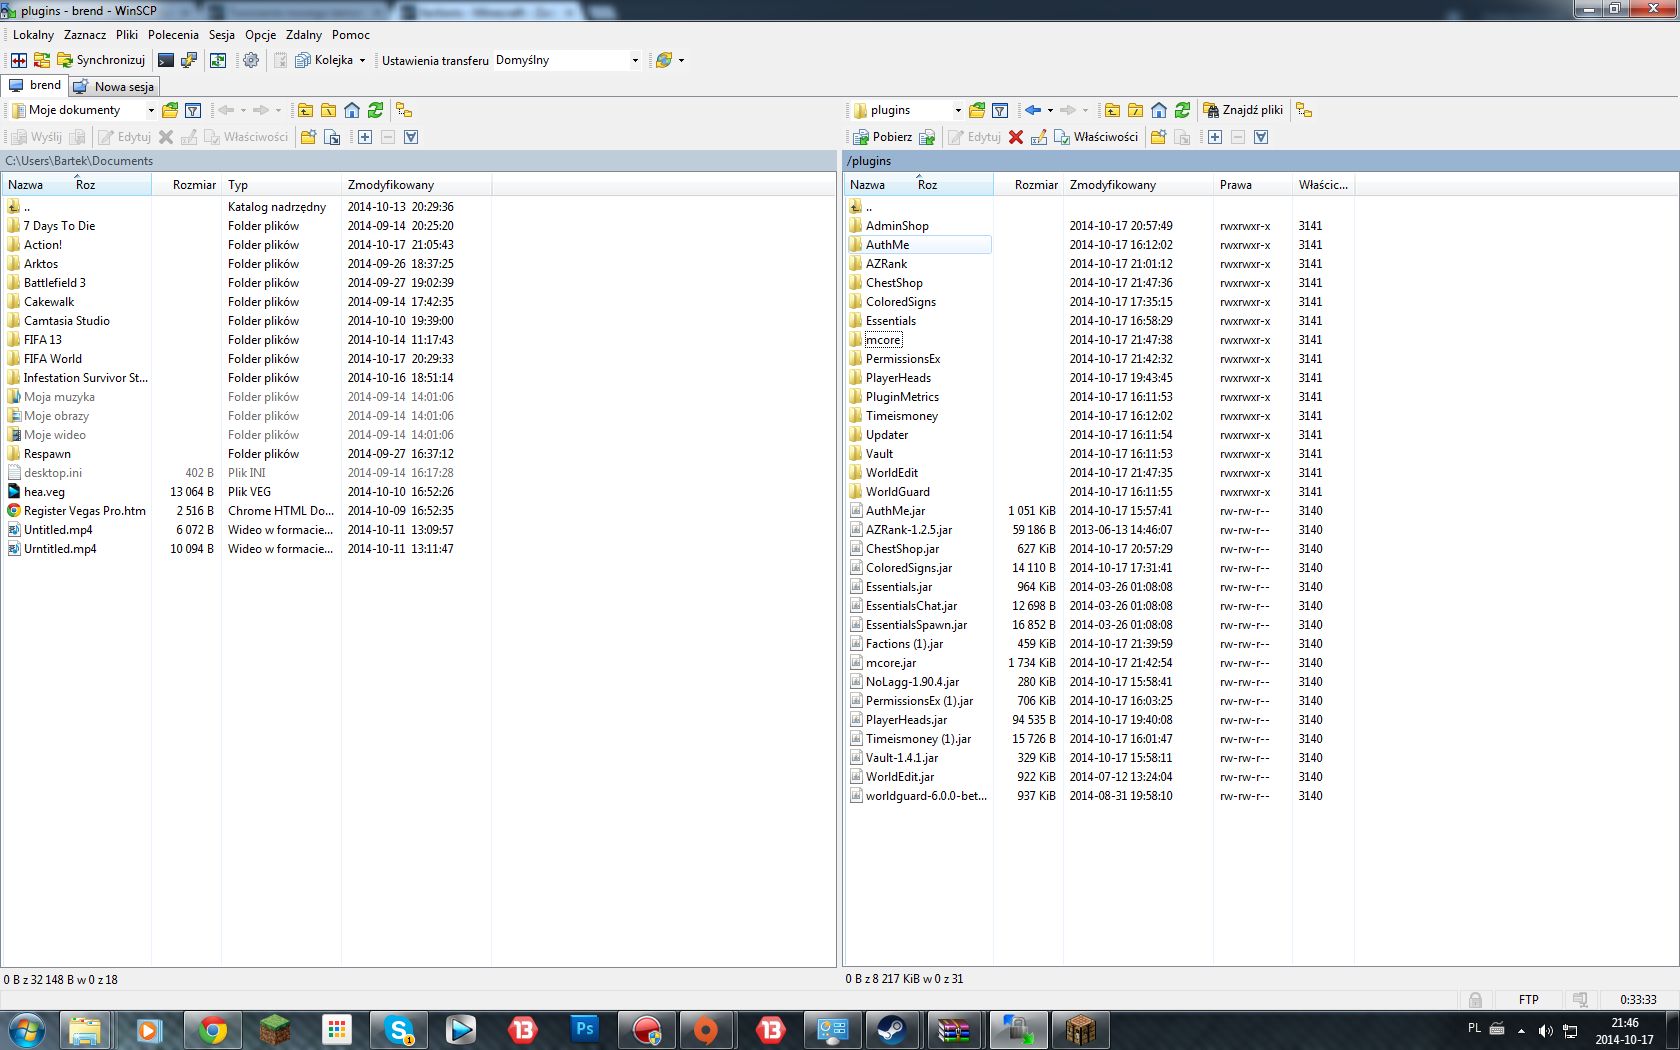Sort remote files by Prawa column header

pyautogui.click(x=1252, y=185)
